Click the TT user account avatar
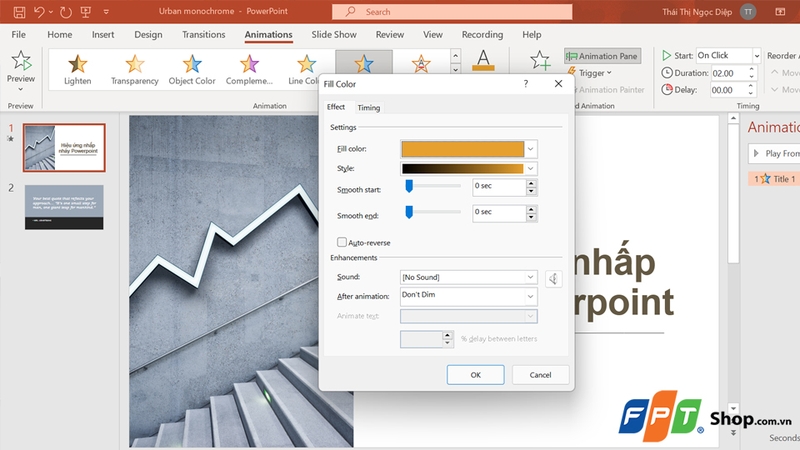 [748, 12]
